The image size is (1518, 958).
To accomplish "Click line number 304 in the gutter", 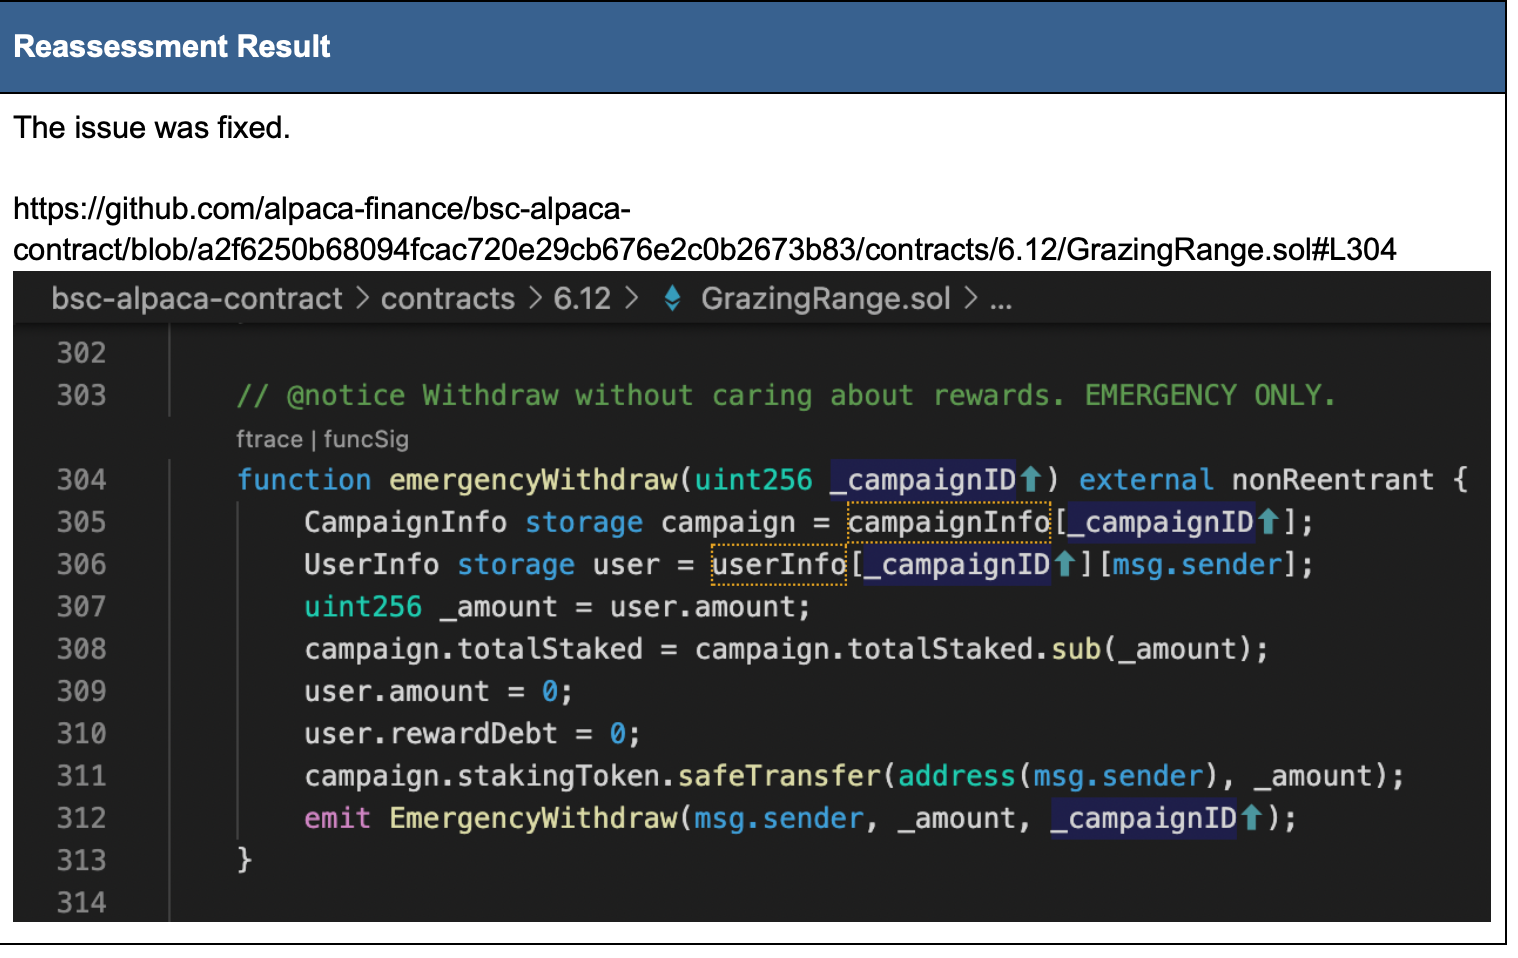I will point(81,480).
